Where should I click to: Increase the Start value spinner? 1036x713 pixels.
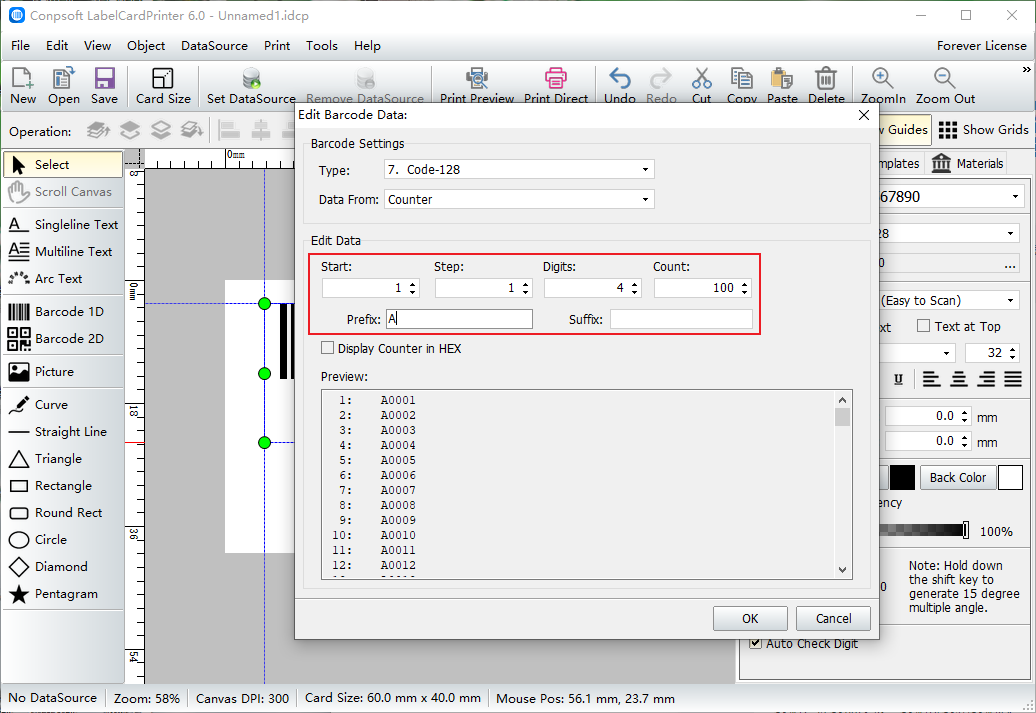click(x=413, y=284)
